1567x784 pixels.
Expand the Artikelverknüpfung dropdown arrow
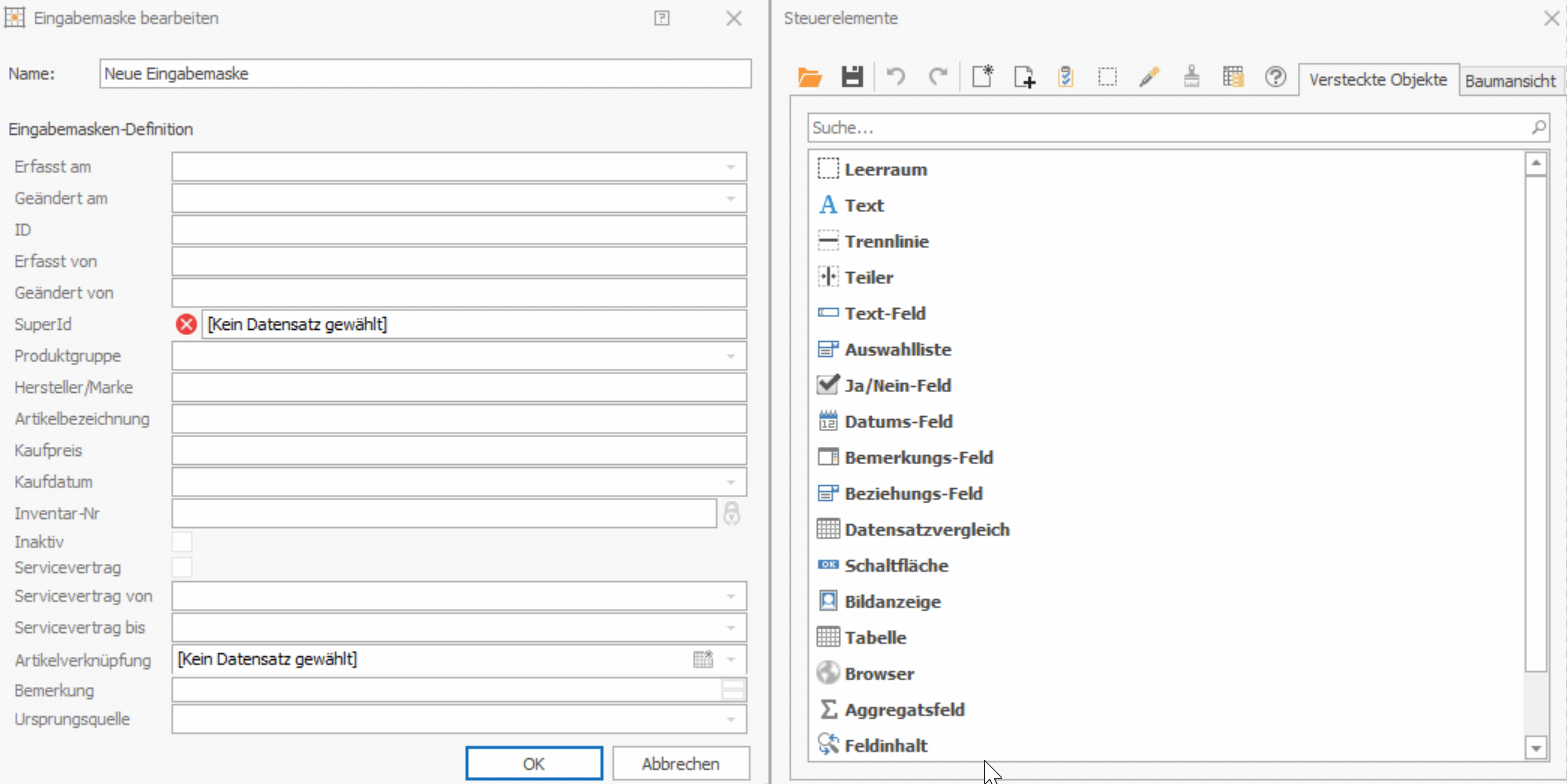point(731,659)
